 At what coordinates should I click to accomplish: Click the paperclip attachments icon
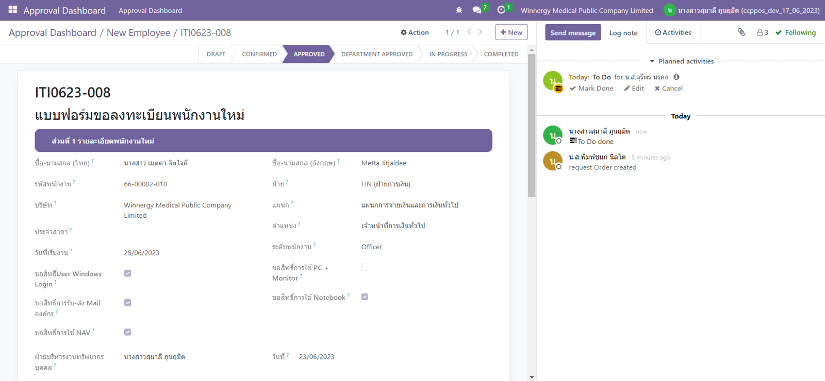pyautogui.click(x=741, y=32)
